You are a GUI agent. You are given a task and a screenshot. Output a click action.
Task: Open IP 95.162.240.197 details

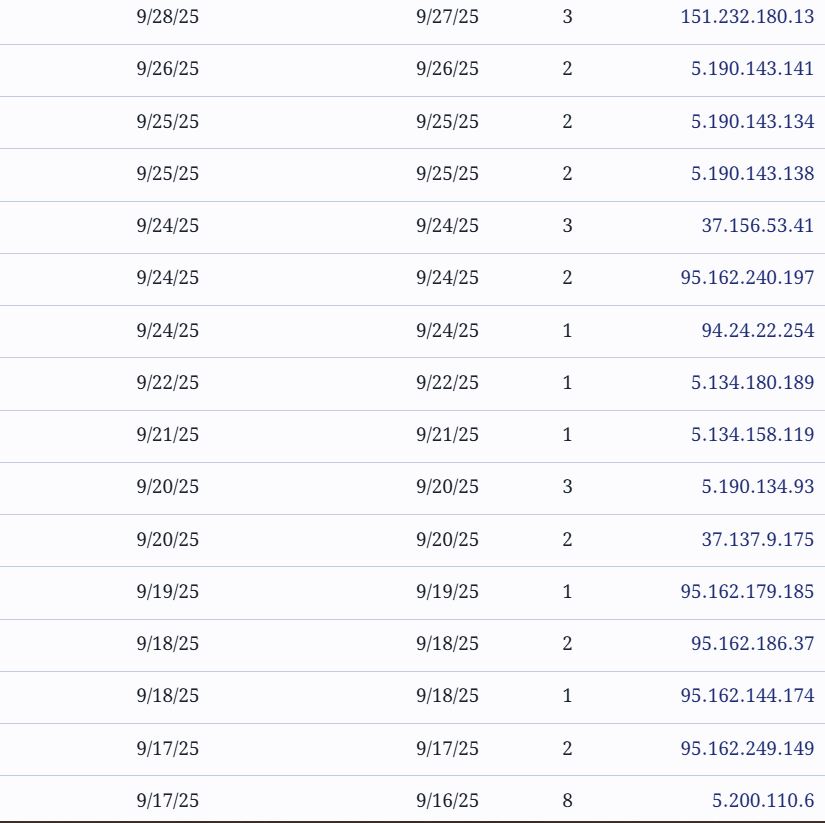click(x=746, y=277)
